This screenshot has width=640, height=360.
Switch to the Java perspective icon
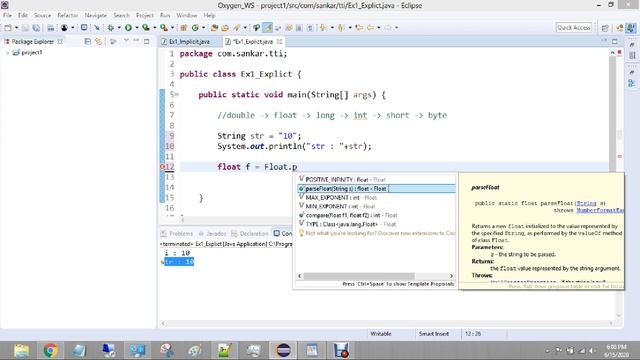[631, 28]
